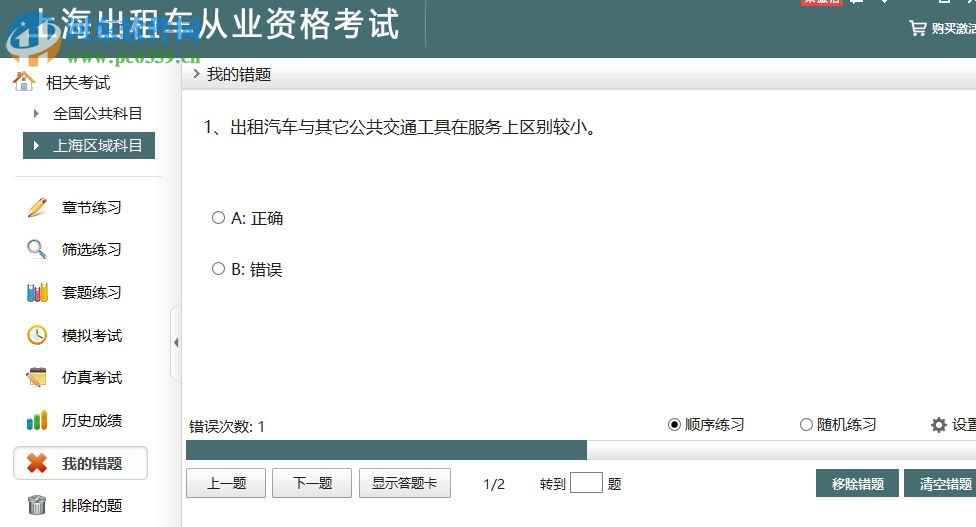Click the red X icon for 我的错题
The height and width of the screenshot is (527, 976).
tap(37, 463)
